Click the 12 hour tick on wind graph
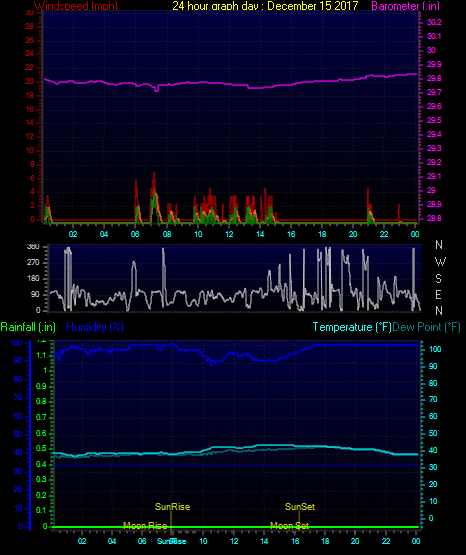 click(x=229, y=234)
